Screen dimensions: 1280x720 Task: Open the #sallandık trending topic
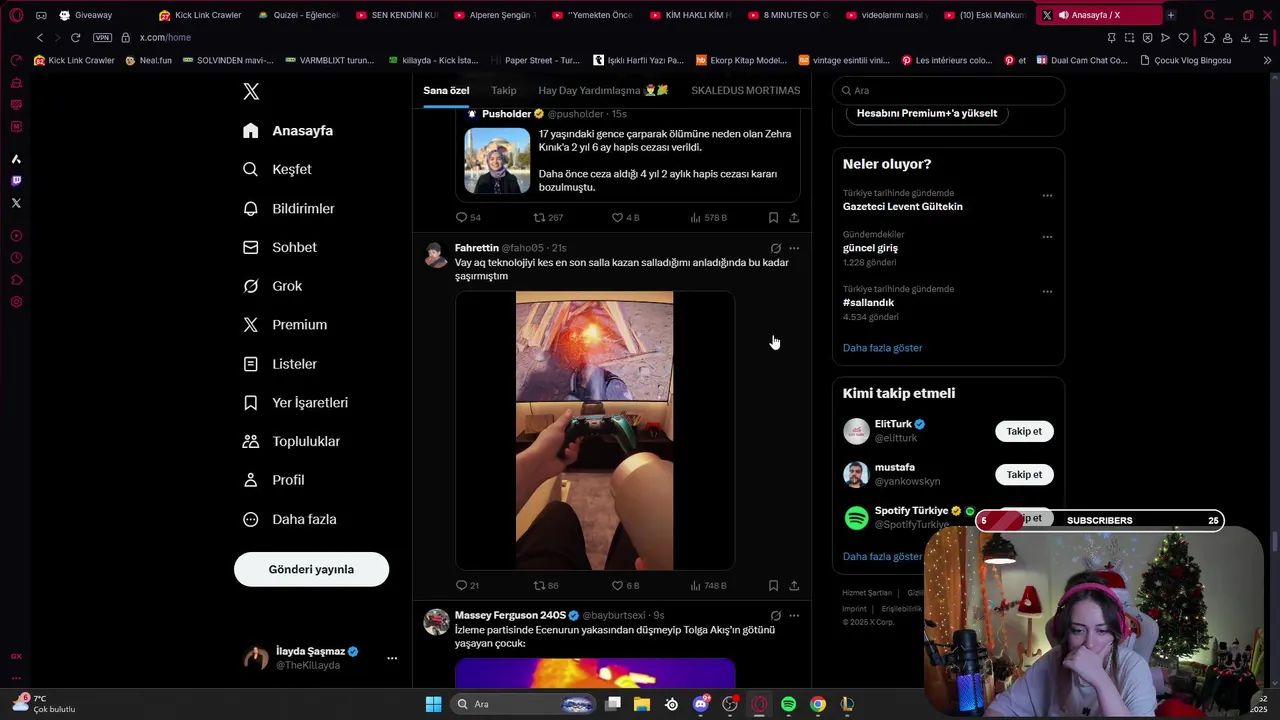click(x=868, y=302)
